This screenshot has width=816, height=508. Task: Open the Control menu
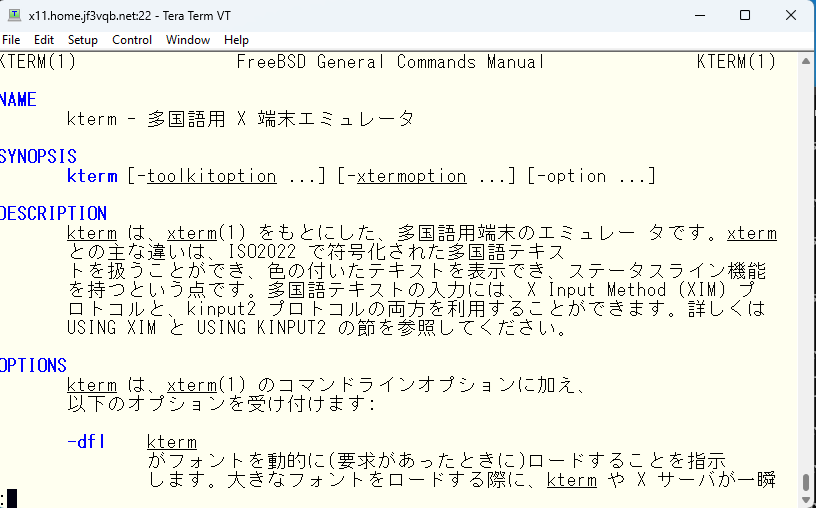click(132, 40)
